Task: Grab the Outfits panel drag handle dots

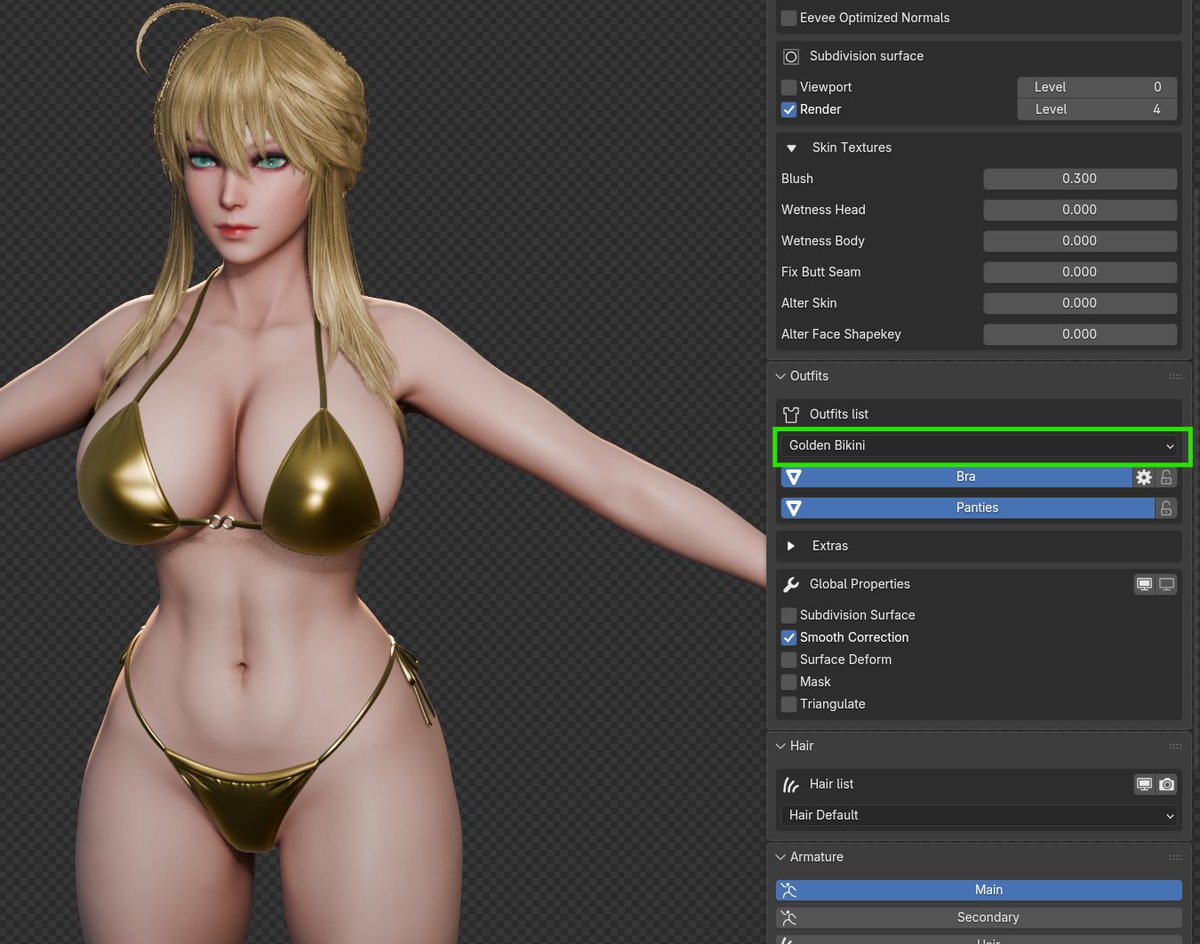Action: pyautogui.click(x=1175, y=376)
